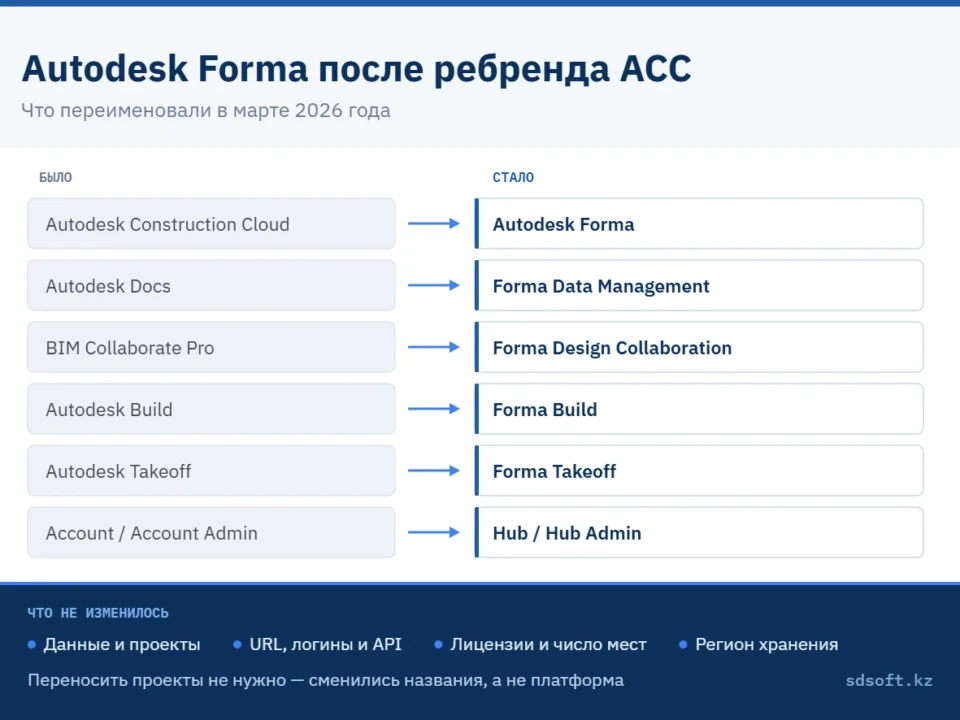Select the "BIM Collaborate Pro" box

click(x=211, y=347)
